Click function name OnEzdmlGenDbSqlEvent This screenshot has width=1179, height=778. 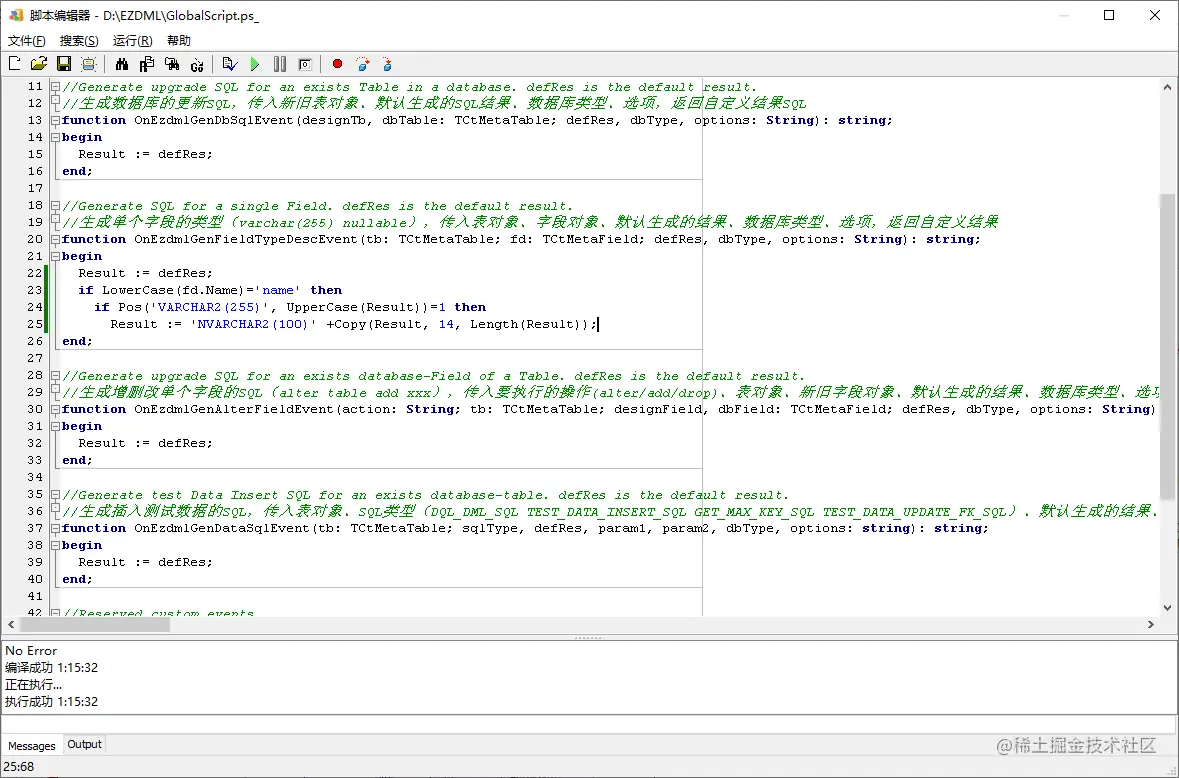(214, 120)
